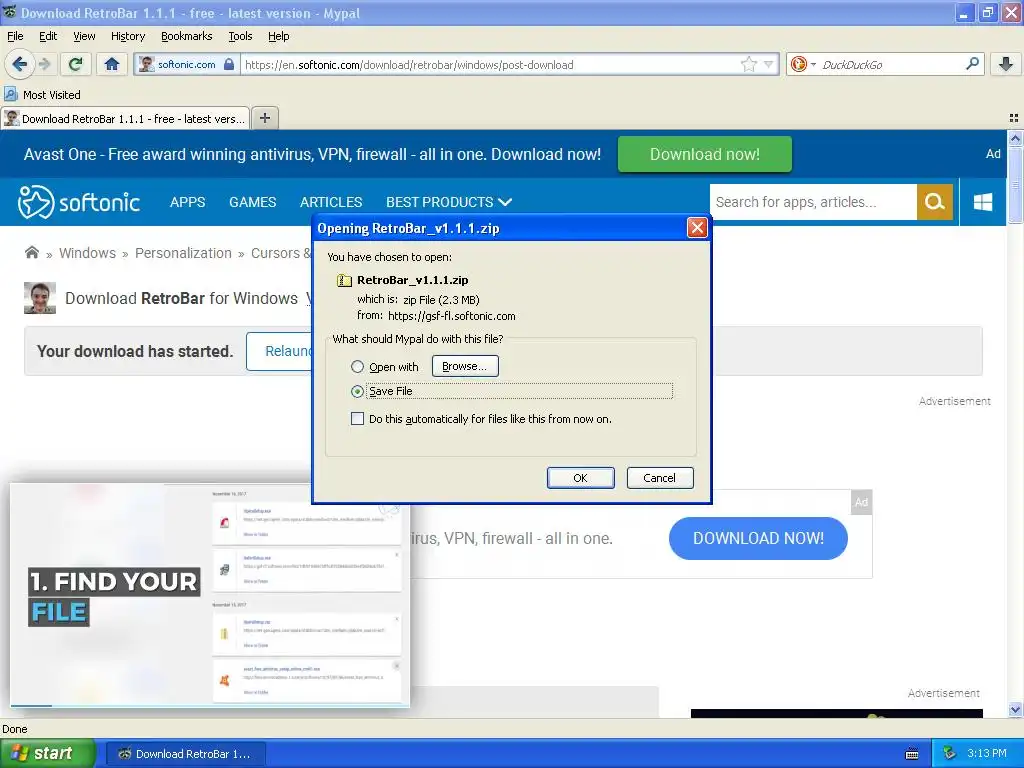
Task: Click the taskbar clock showing 3:13 PM
Action: tap(987, 753)
